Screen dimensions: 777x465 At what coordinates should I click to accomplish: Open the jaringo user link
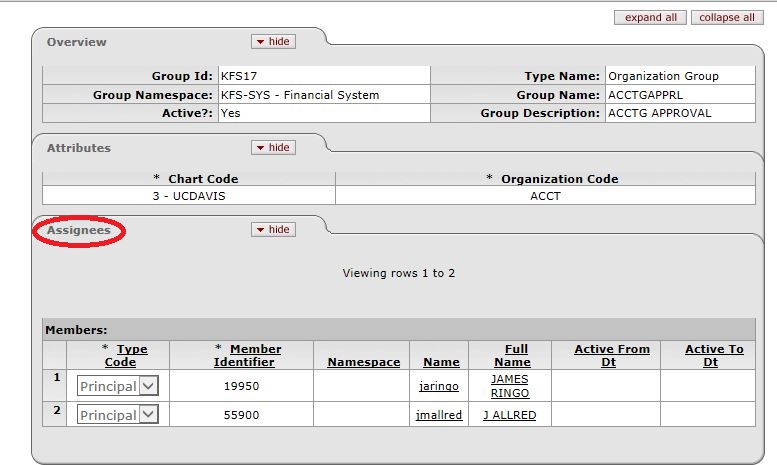(439, 386)
